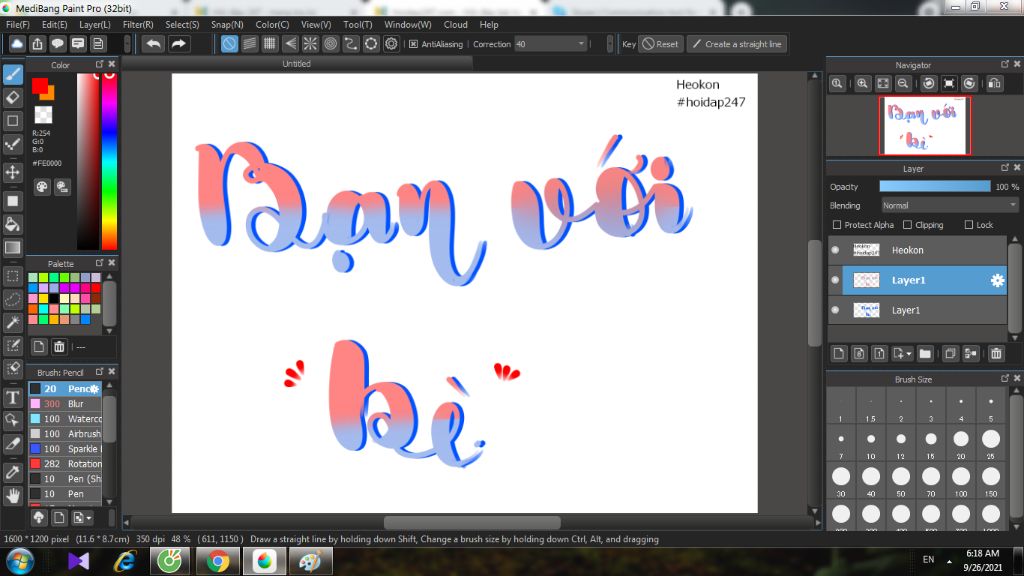
Task: Open the Blending mode dropdown
Action: point(950,205)
